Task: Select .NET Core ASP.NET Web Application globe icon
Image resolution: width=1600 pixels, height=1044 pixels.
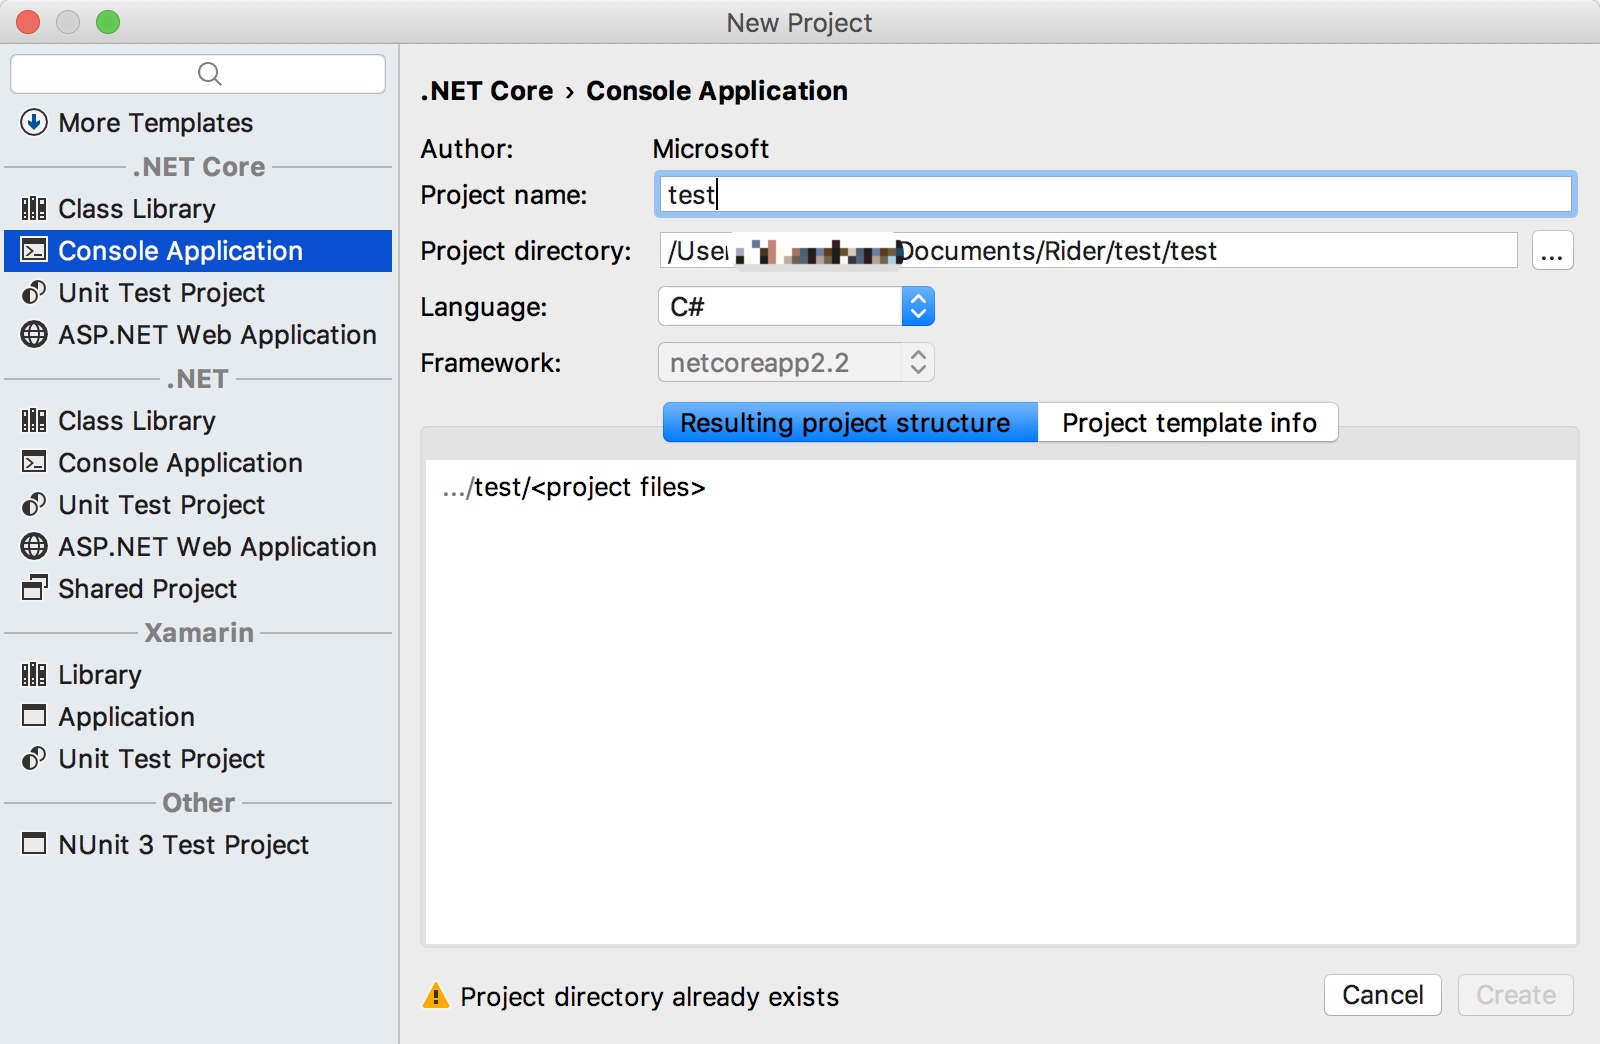Action: tap(34, 335)
